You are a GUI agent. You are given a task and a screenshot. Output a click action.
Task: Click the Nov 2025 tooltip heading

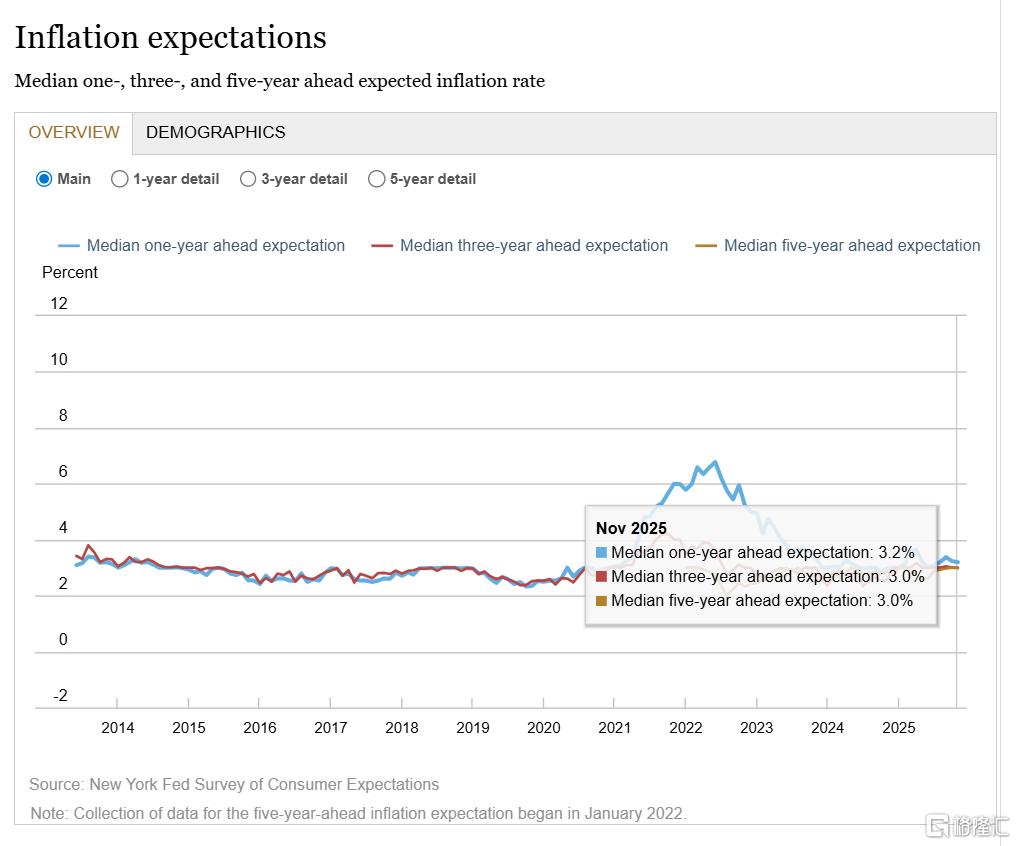pos(631,528)
